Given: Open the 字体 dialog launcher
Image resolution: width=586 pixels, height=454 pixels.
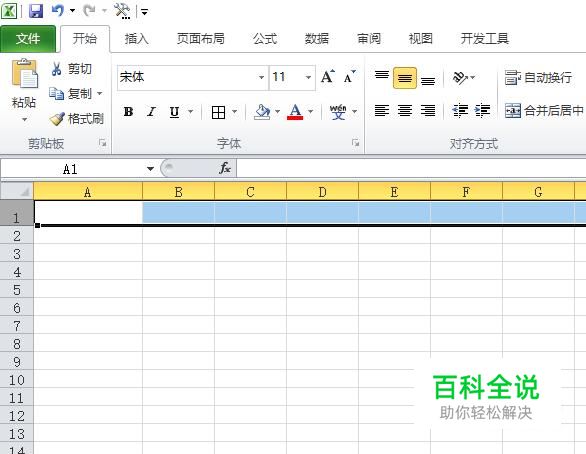Looking at the screenshot, I should pyautogui.click(x=355, y=143).
